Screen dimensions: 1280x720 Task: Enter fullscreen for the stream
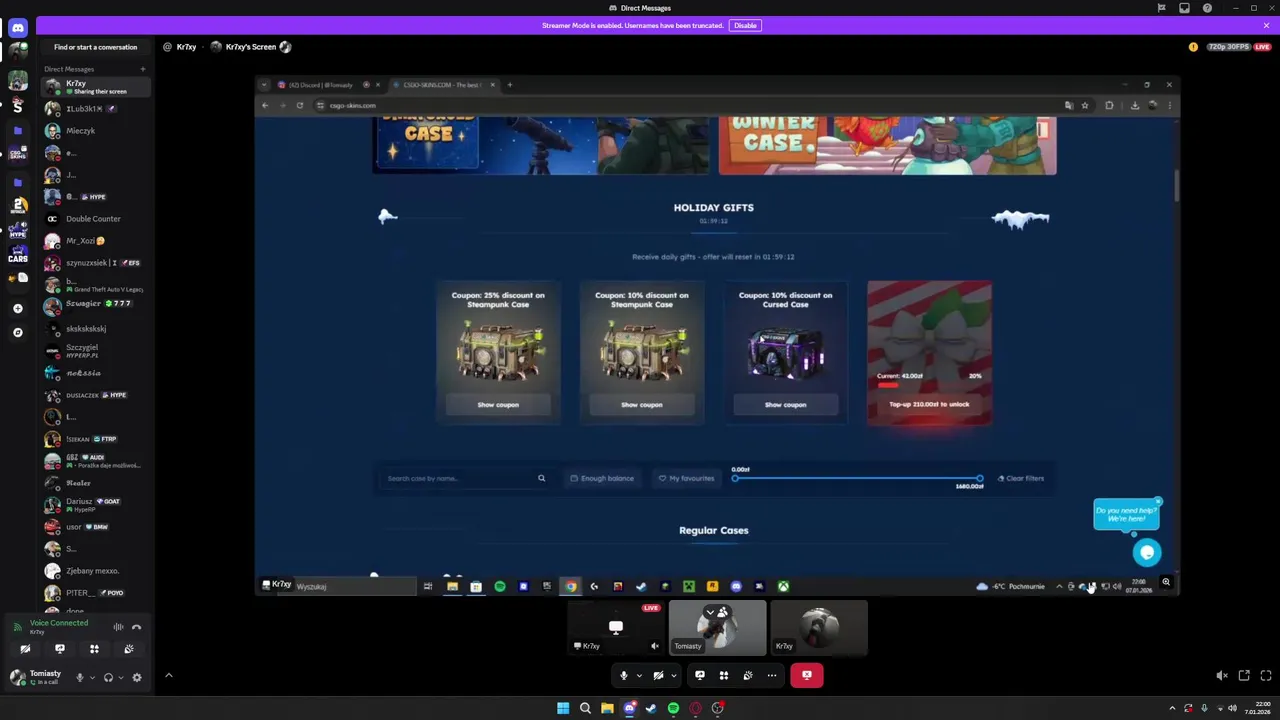click(1266, 676)
